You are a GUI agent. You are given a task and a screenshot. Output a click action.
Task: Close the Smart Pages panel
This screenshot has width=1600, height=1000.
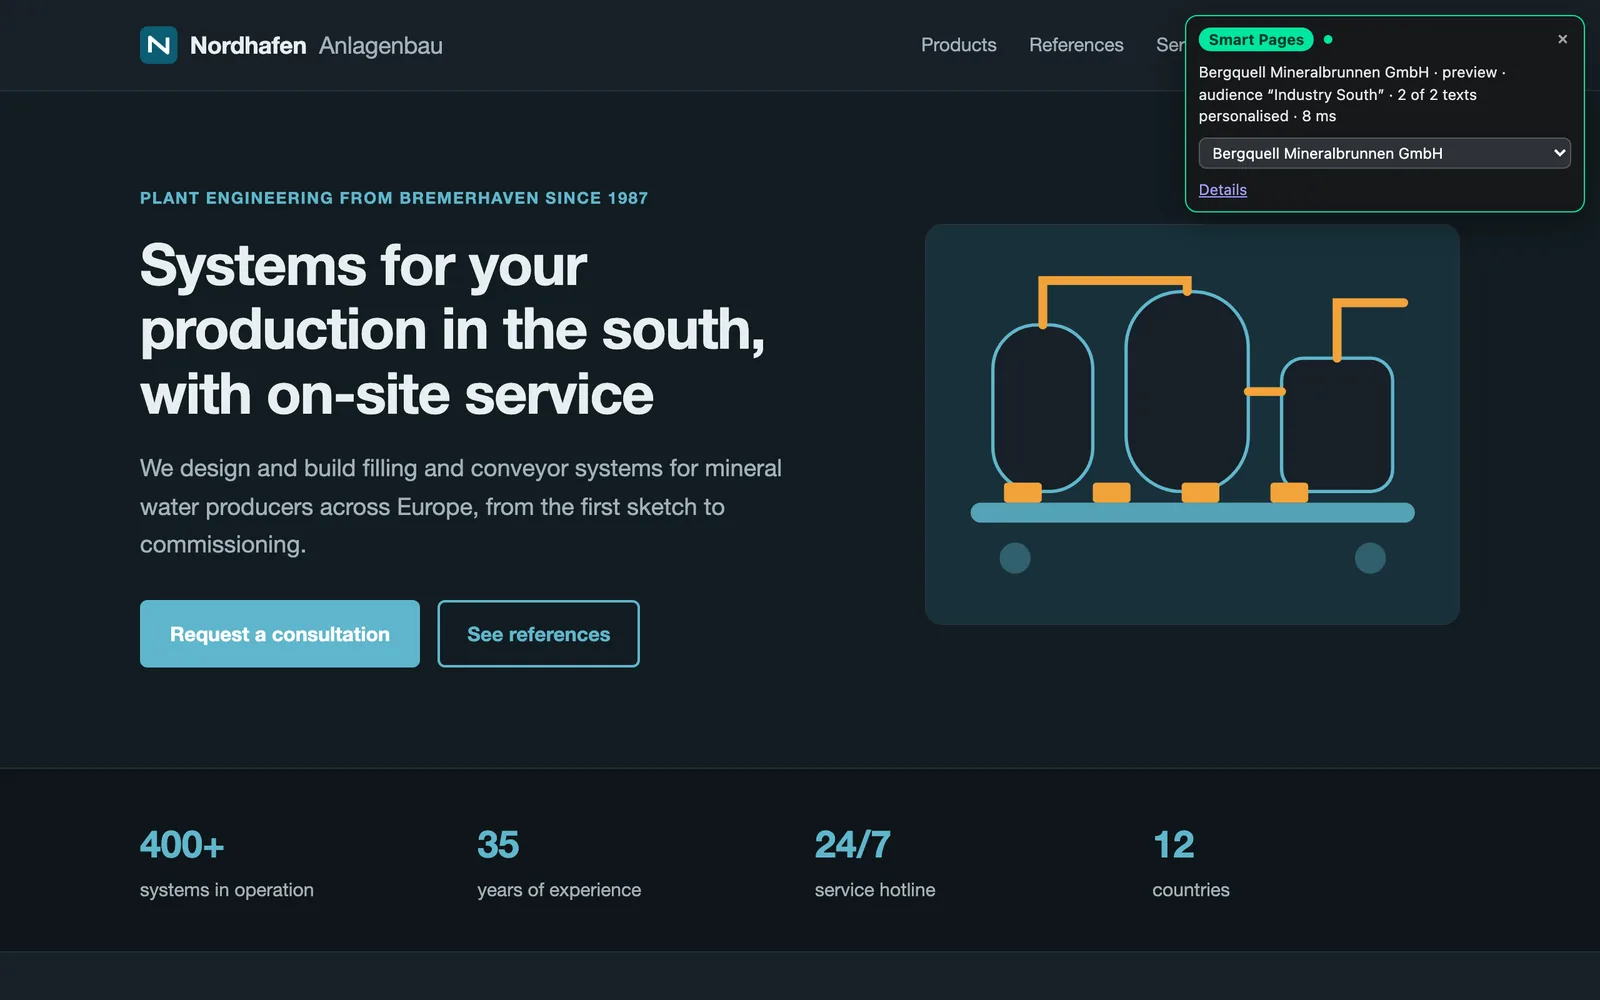(x=1562, y=39)
